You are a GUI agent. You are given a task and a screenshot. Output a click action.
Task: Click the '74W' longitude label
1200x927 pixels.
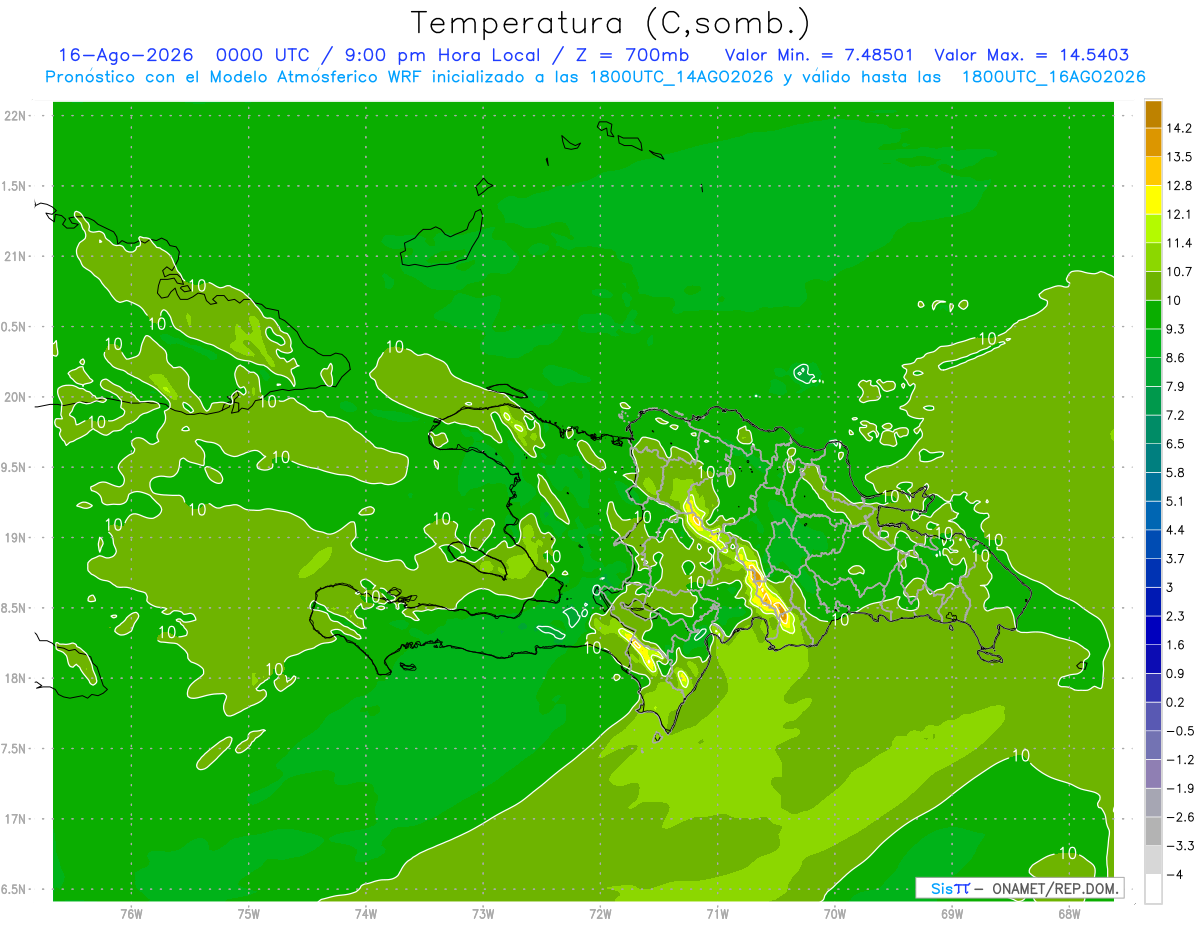[366, 913]
